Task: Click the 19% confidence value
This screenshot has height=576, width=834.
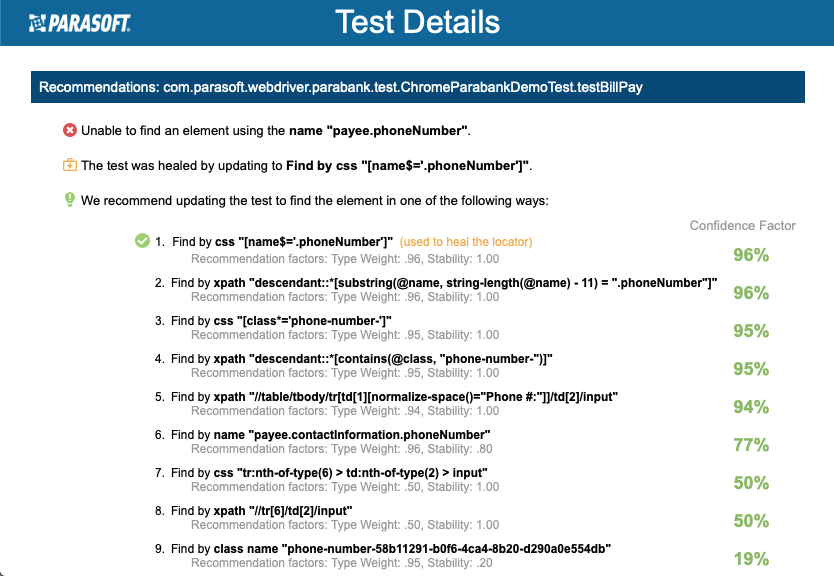Action: coord(751,559)
